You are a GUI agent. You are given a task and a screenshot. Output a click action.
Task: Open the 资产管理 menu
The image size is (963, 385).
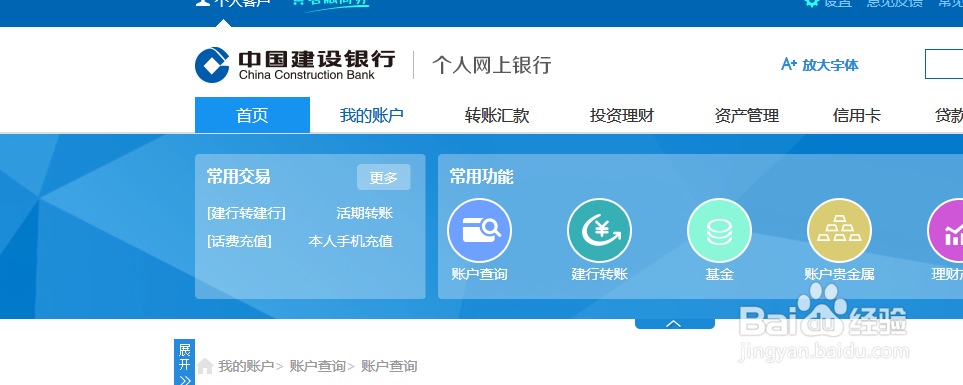tap(747, 115)
